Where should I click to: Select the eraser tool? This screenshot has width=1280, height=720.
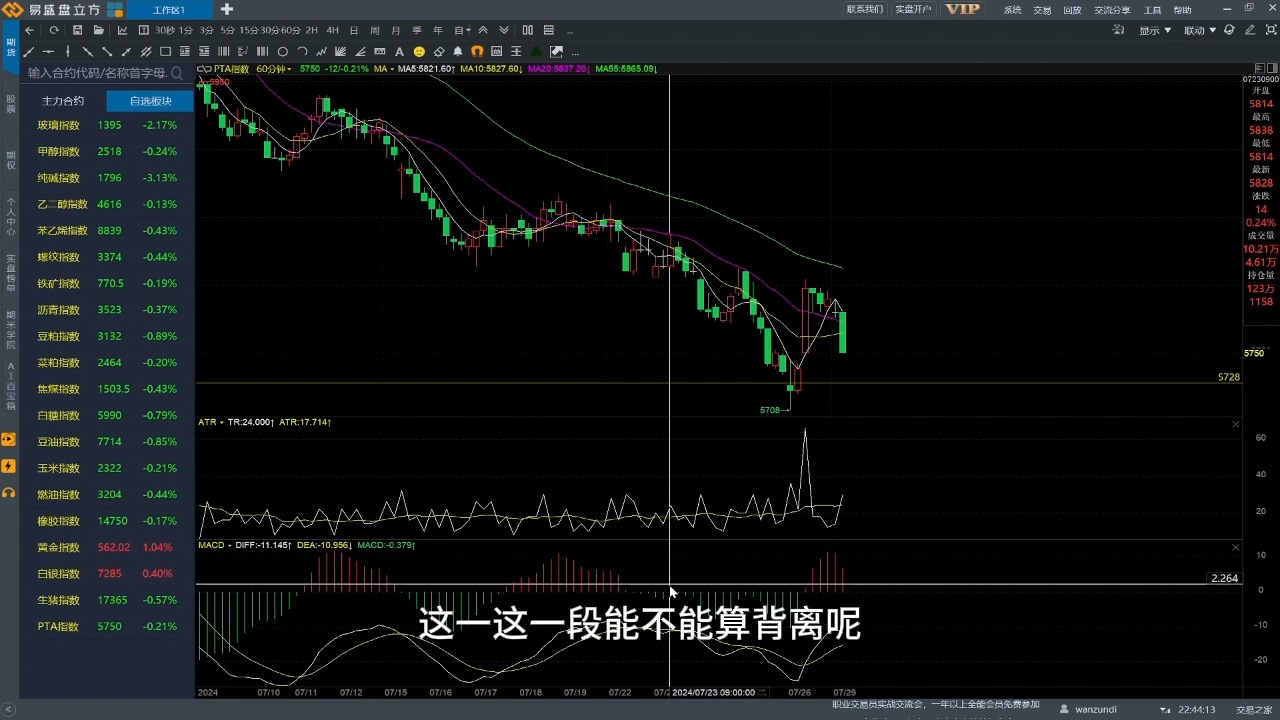tap(439, 52)
